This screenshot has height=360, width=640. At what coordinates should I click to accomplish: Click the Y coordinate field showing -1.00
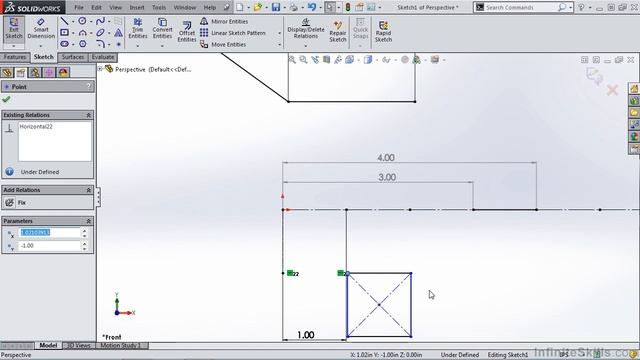[x=49, y=246]
